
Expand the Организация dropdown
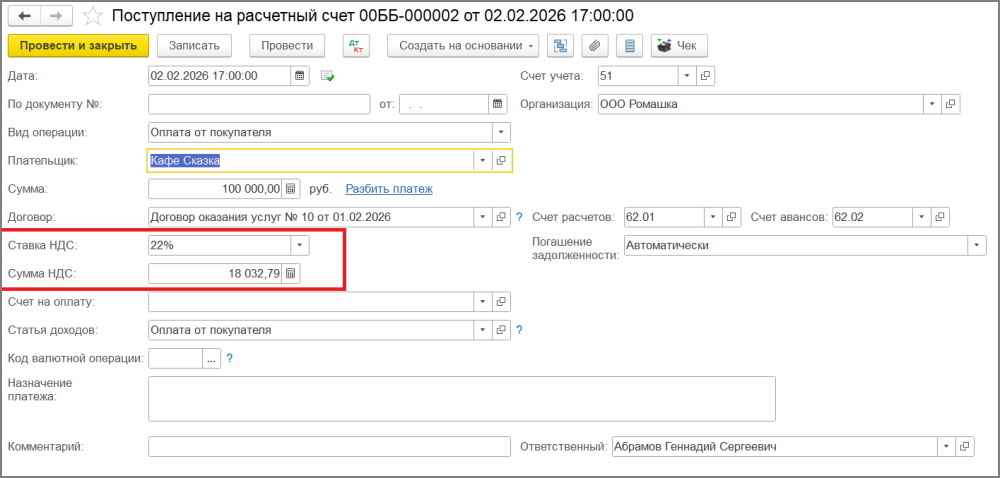[x=932, y=104]
